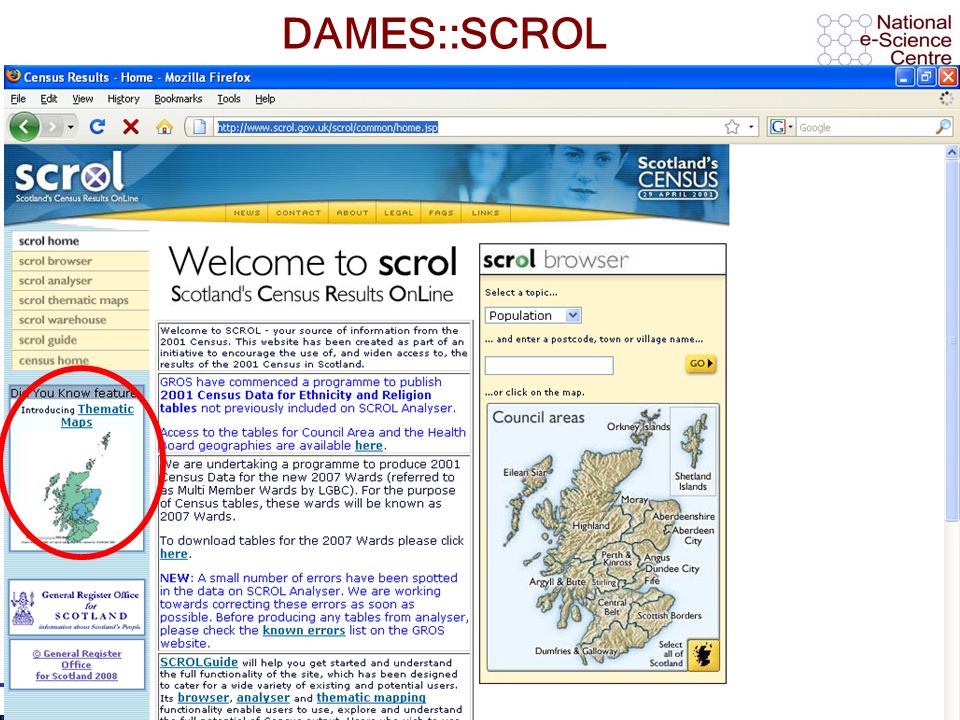Click the Scotland's Census 2001 logo
This screenshot has height=720, width=960.
click(678, 178)
